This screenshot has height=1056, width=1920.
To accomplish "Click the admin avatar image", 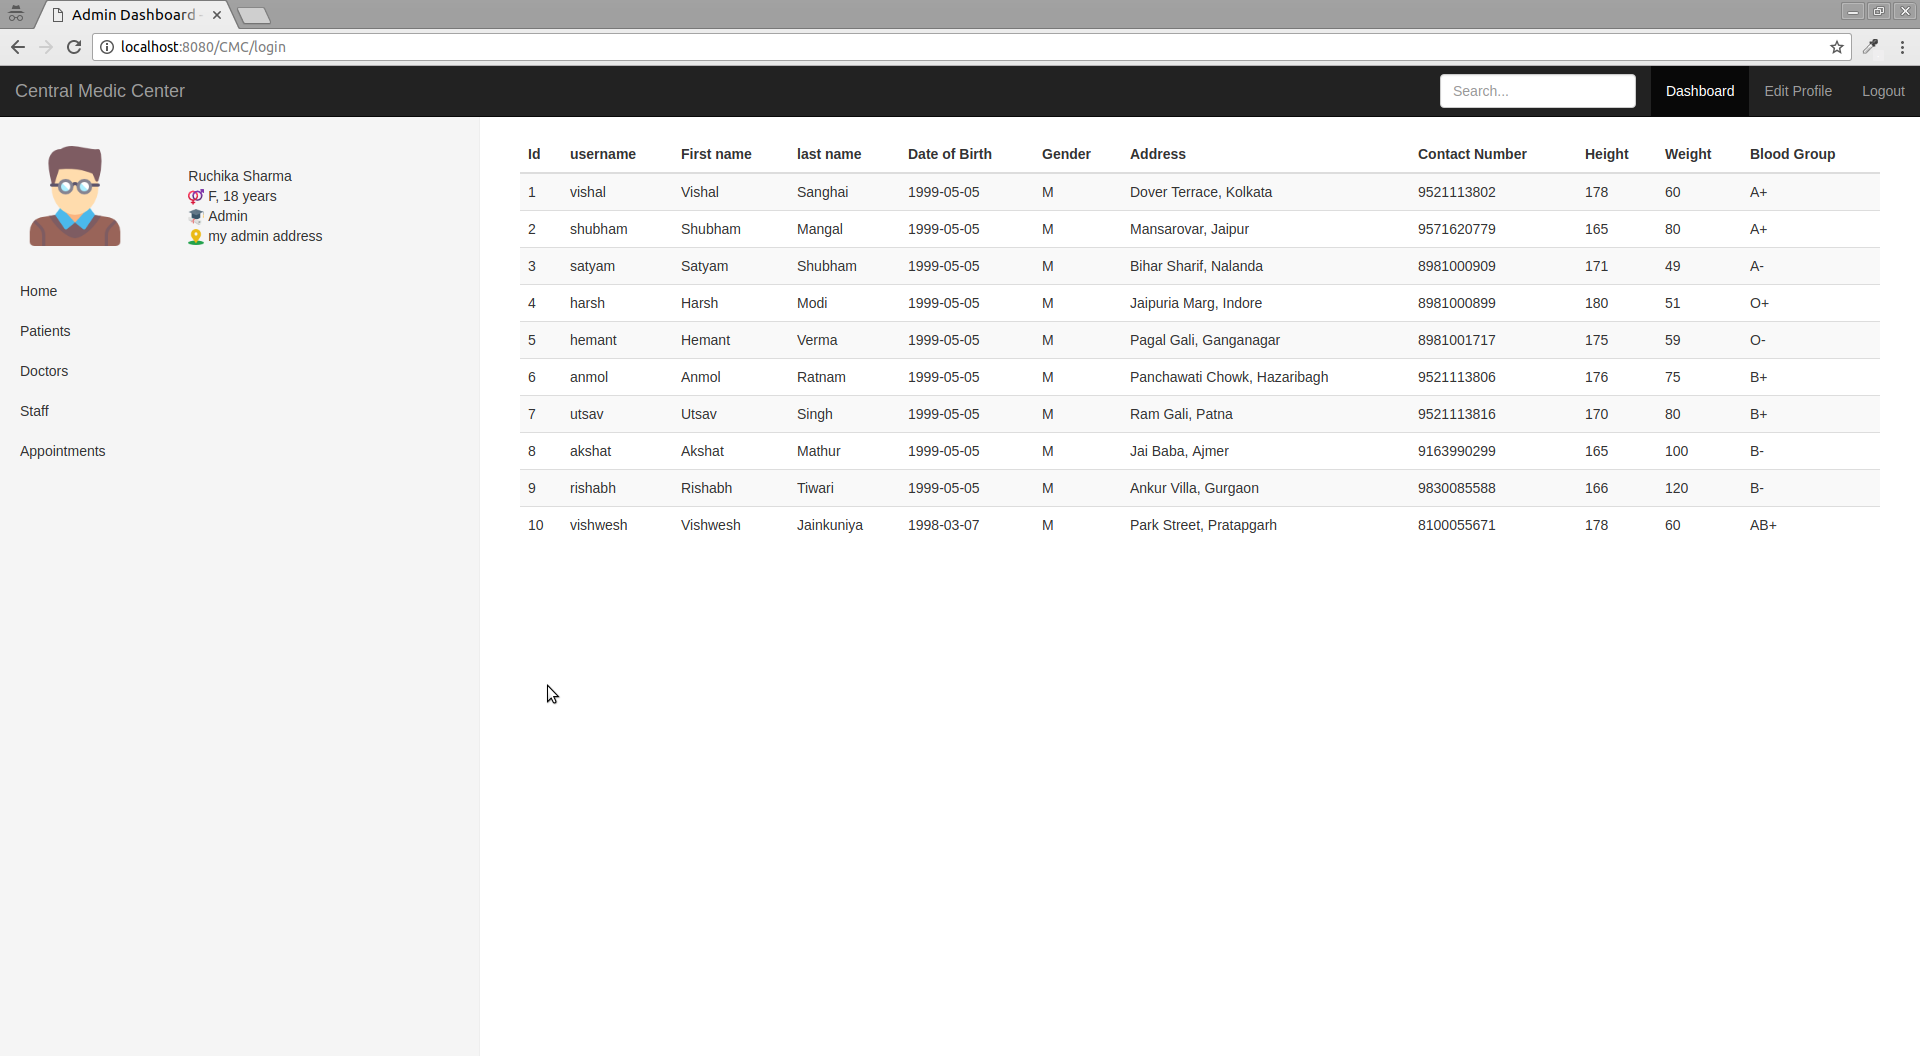I will tap(75, 196).
